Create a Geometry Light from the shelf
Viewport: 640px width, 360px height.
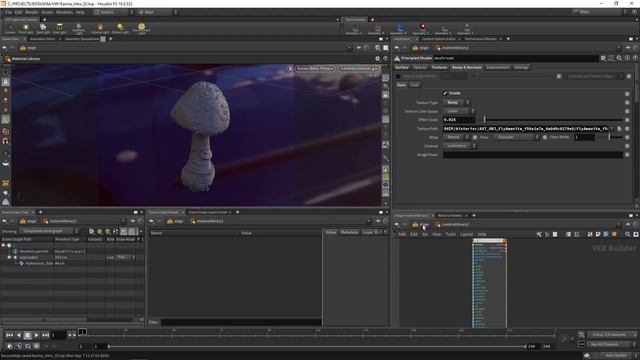pyautogui.click(x=79, y=29)
